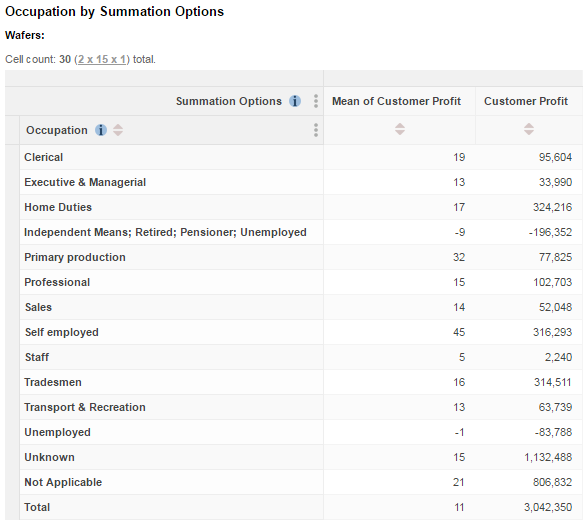Click the Total row label
Screen dimensions: 586x523
pos(37,507)
